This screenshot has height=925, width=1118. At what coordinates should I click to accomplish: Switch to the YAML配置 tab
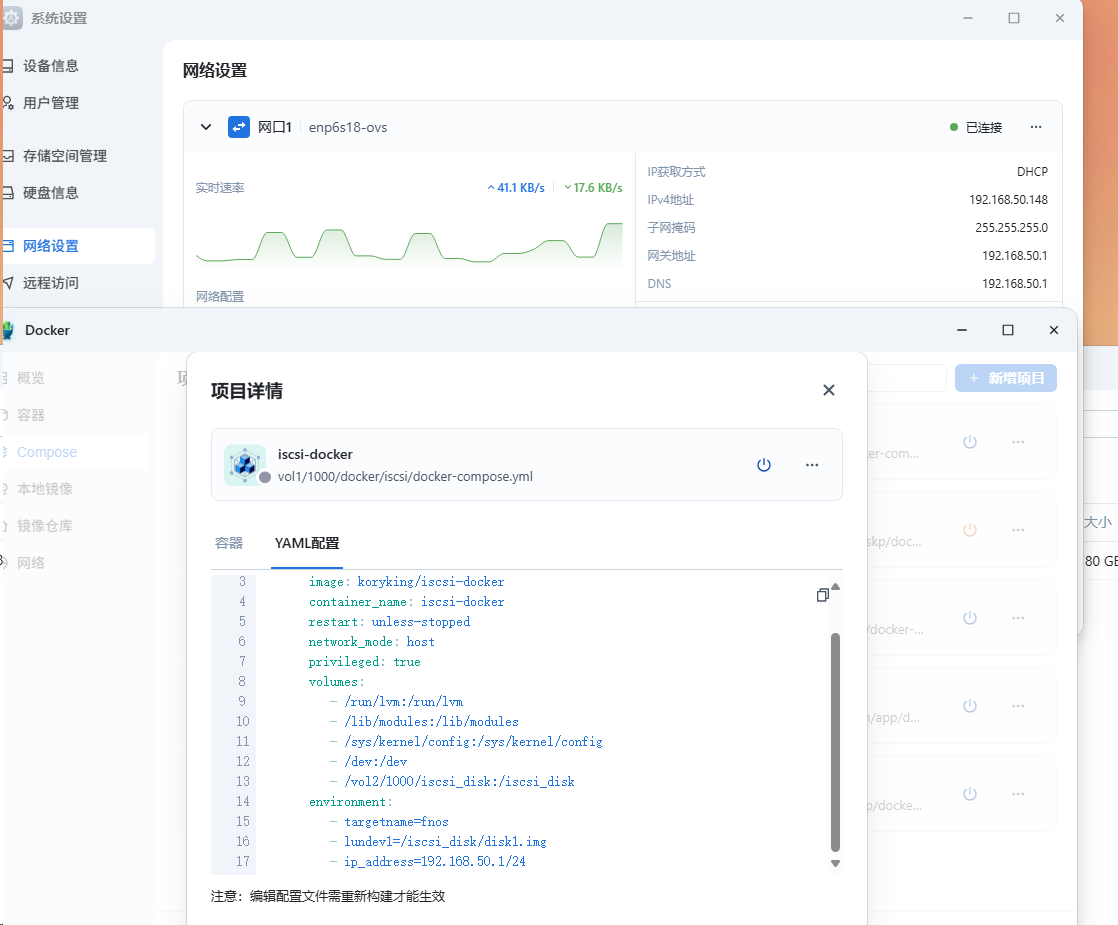tap(307, 543)
